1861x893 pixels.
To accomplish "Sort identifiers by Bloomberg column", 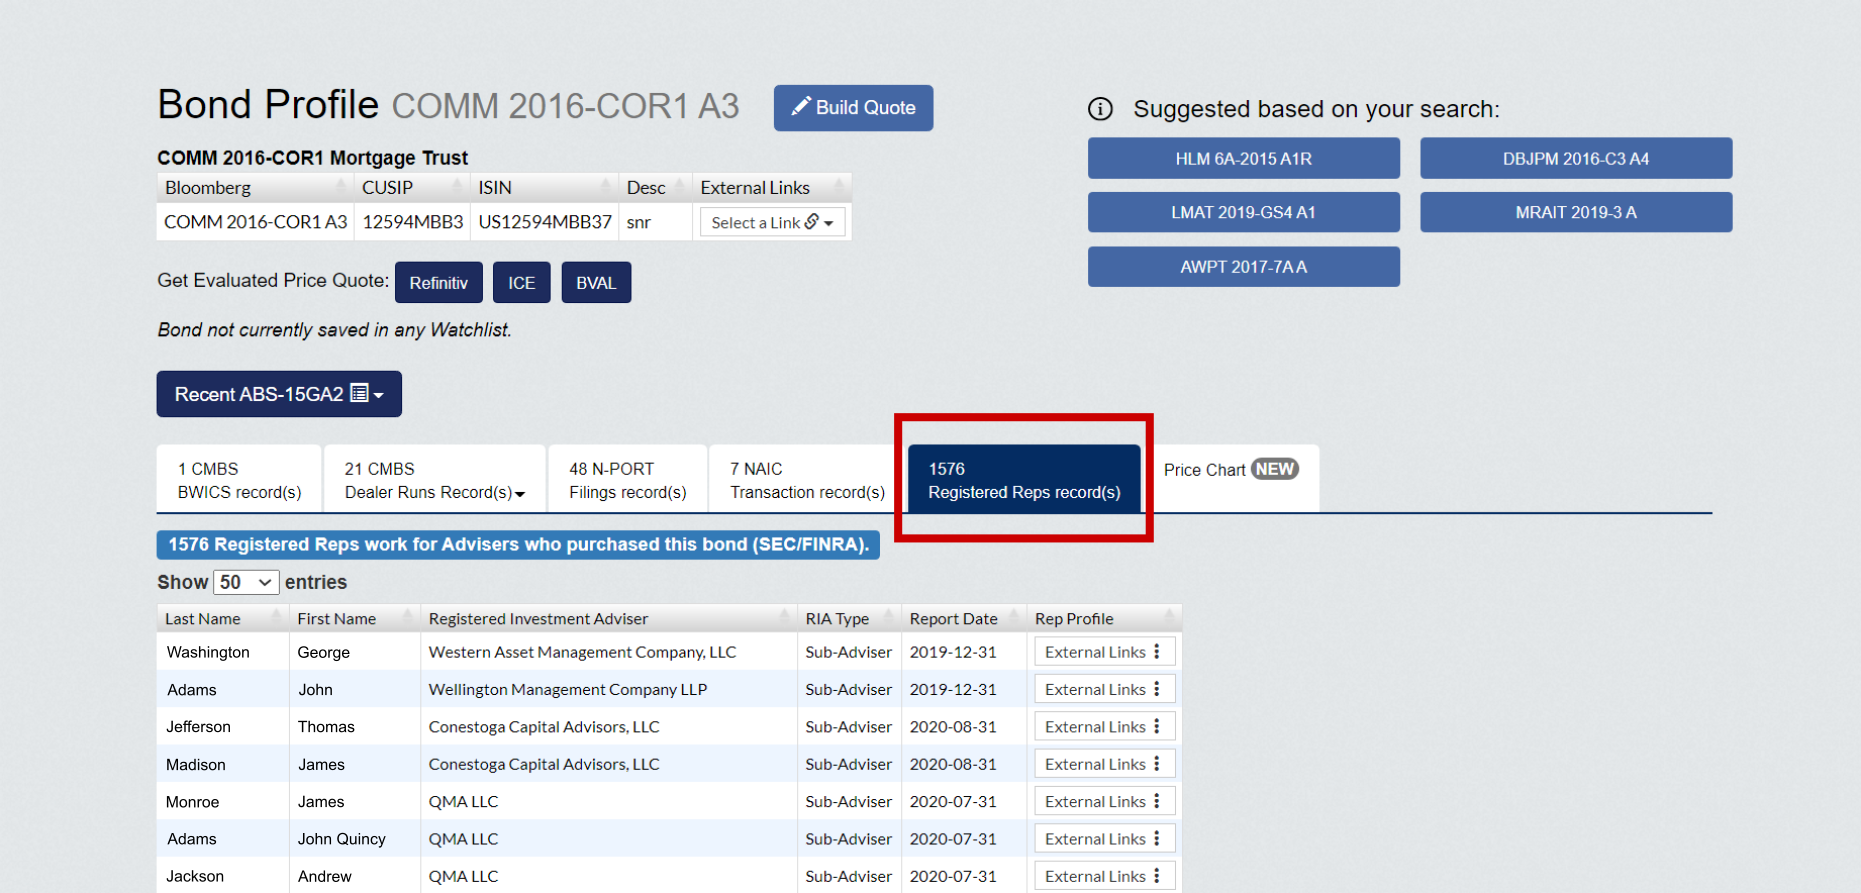I will click(255, 188).
